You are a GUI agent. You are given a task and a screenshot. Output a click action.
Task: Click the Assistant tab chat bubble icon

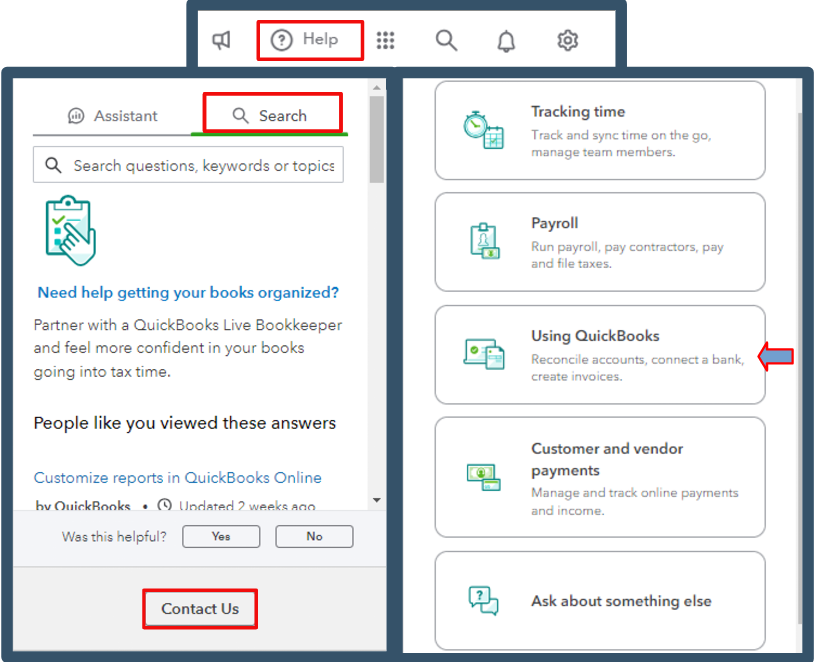(x=76, y=116)
